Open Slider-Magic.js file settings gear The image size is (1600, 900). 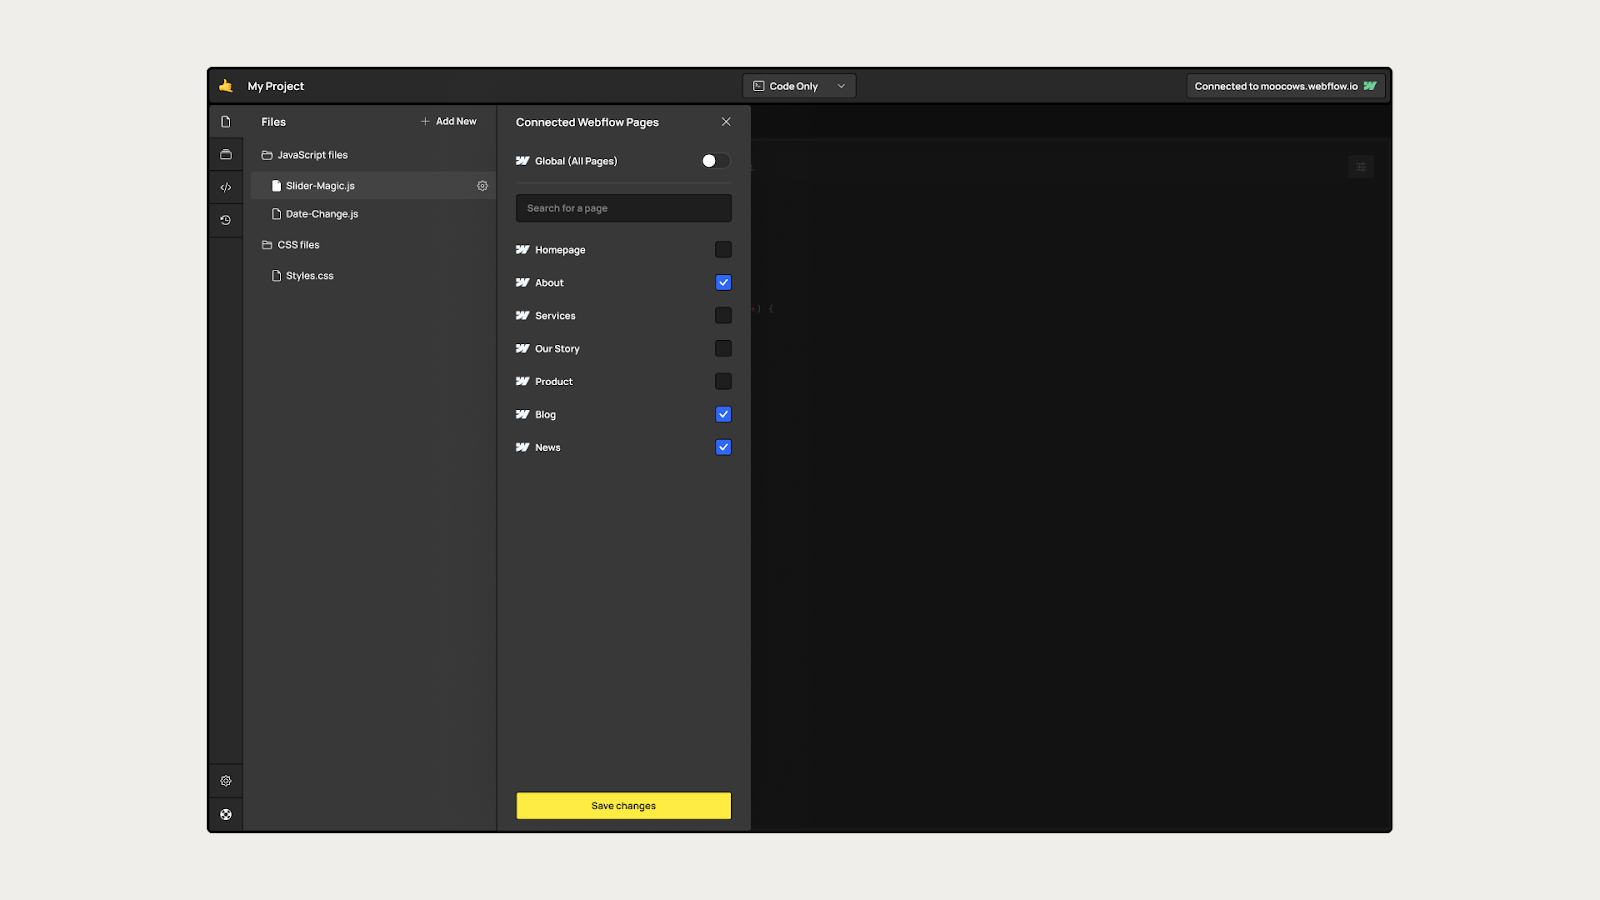[x=482, y=186]
